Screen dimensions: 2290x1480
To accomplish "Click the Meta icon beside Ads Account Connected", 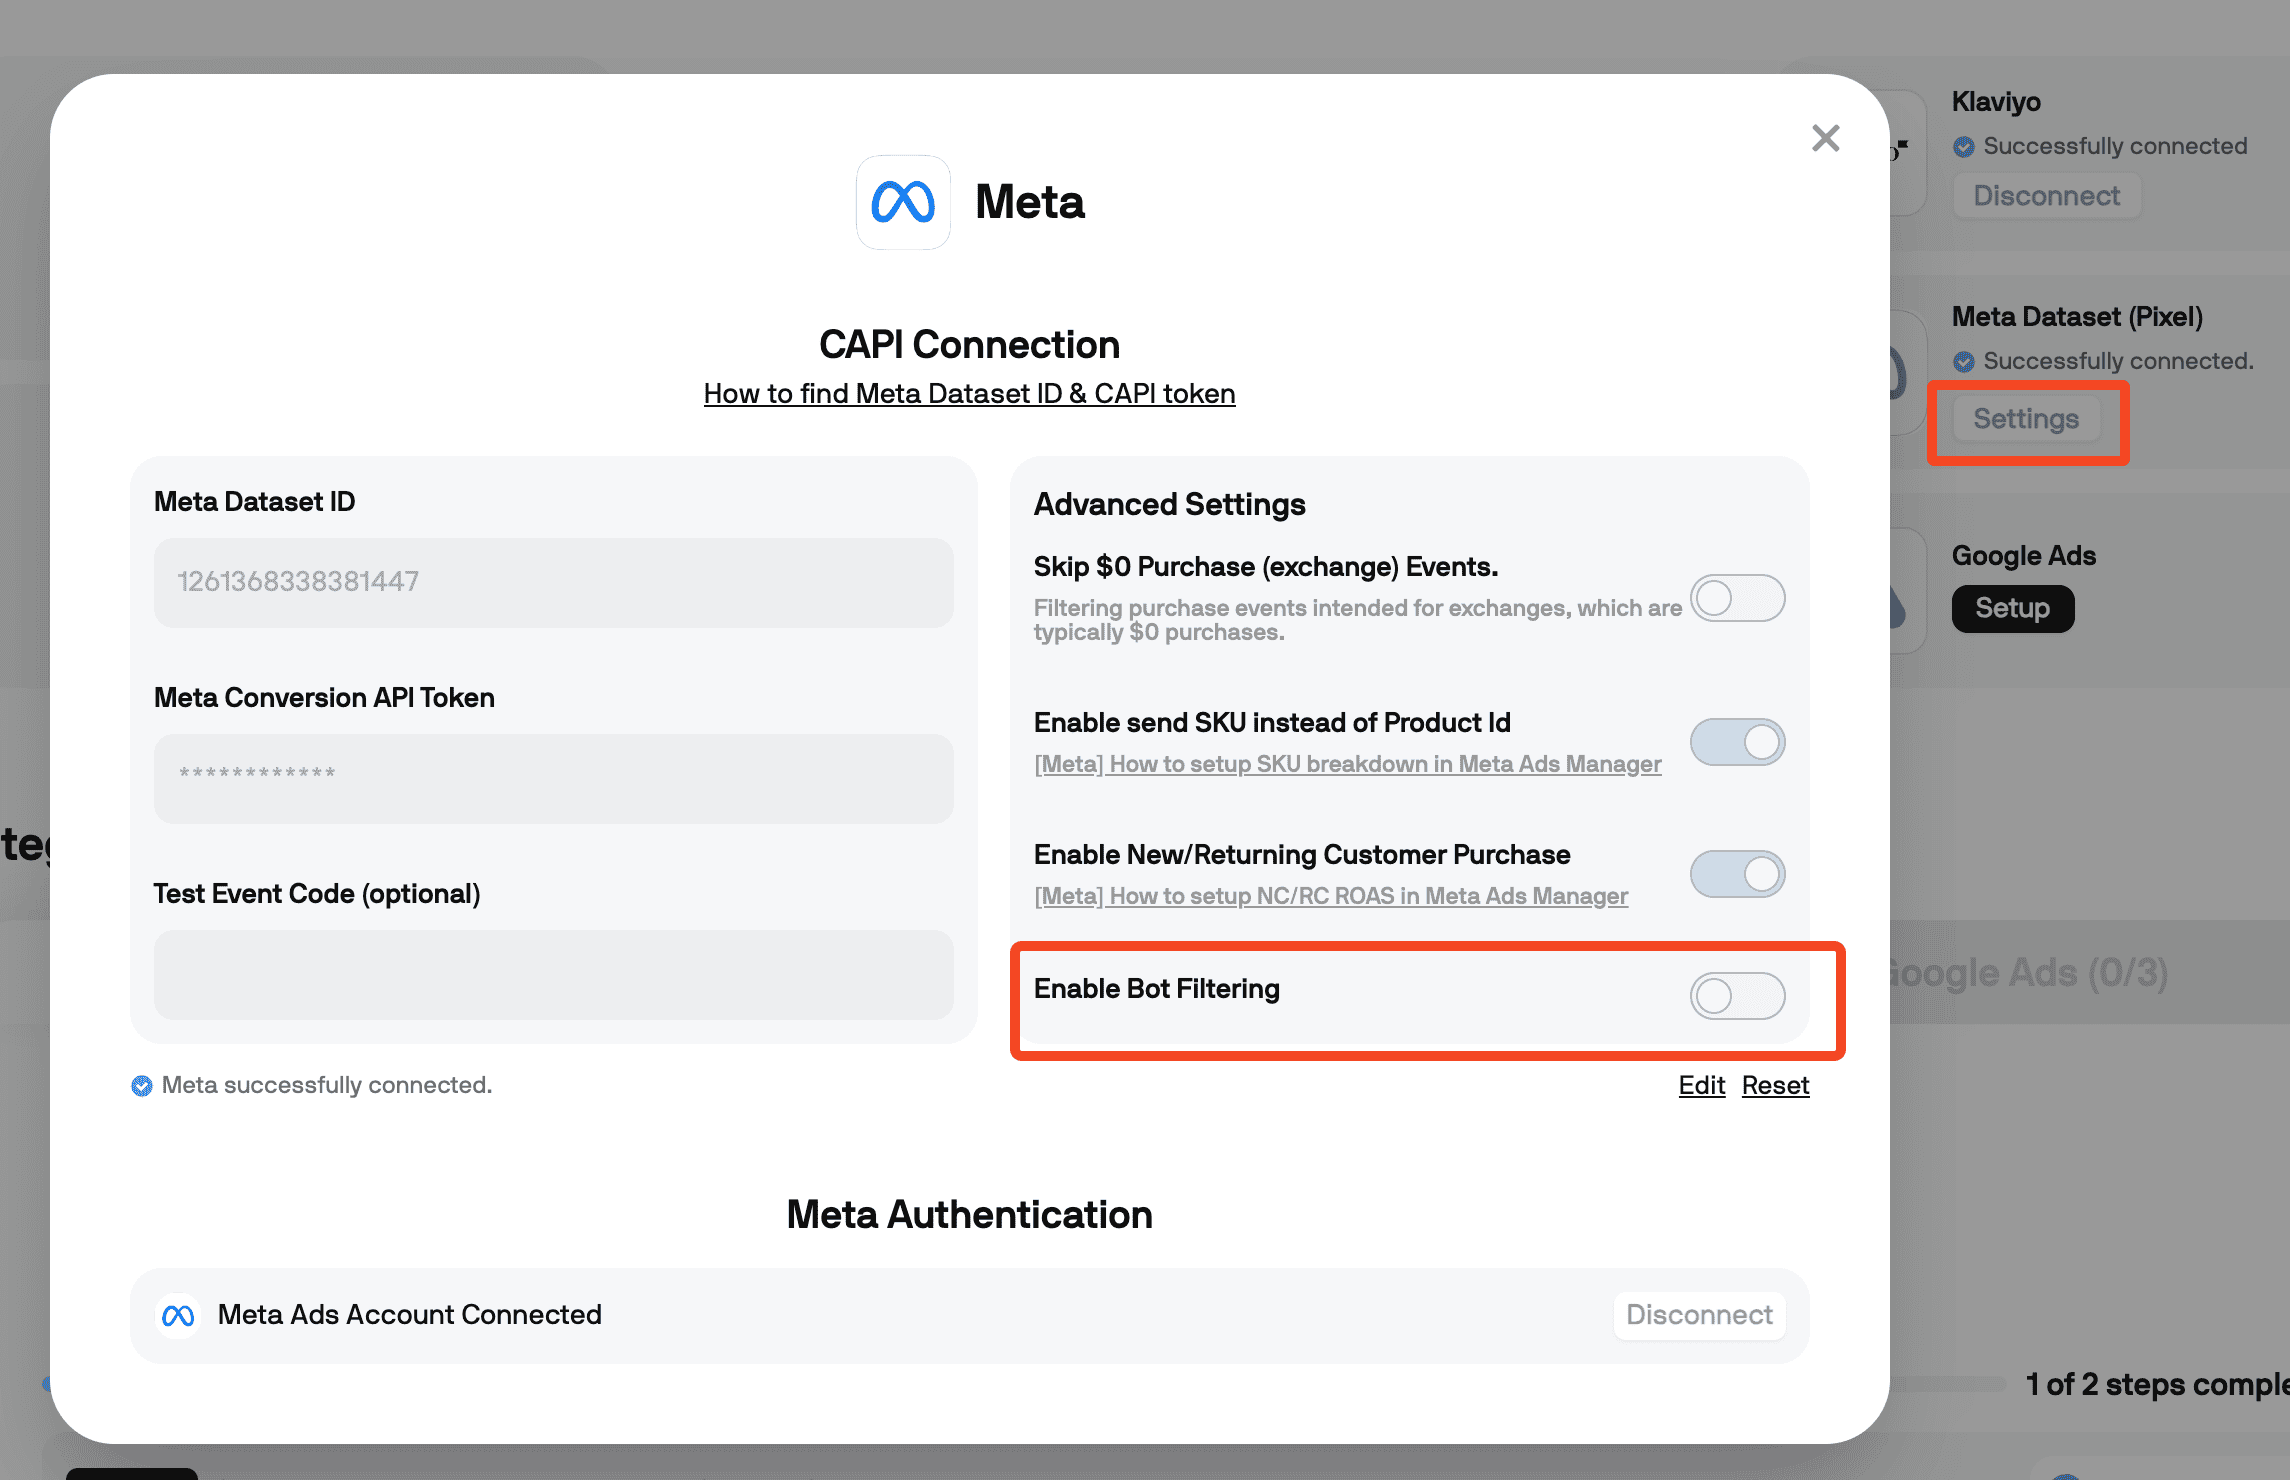I will click(178, 1315).
